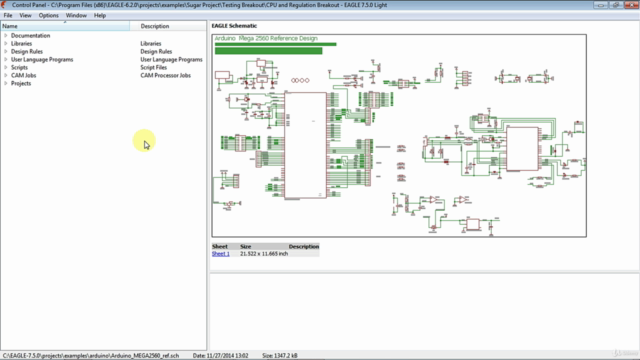Click the Arduino Mega 2560 schematic preview
The image size is (640, 360).
click(x=399, y=136)
